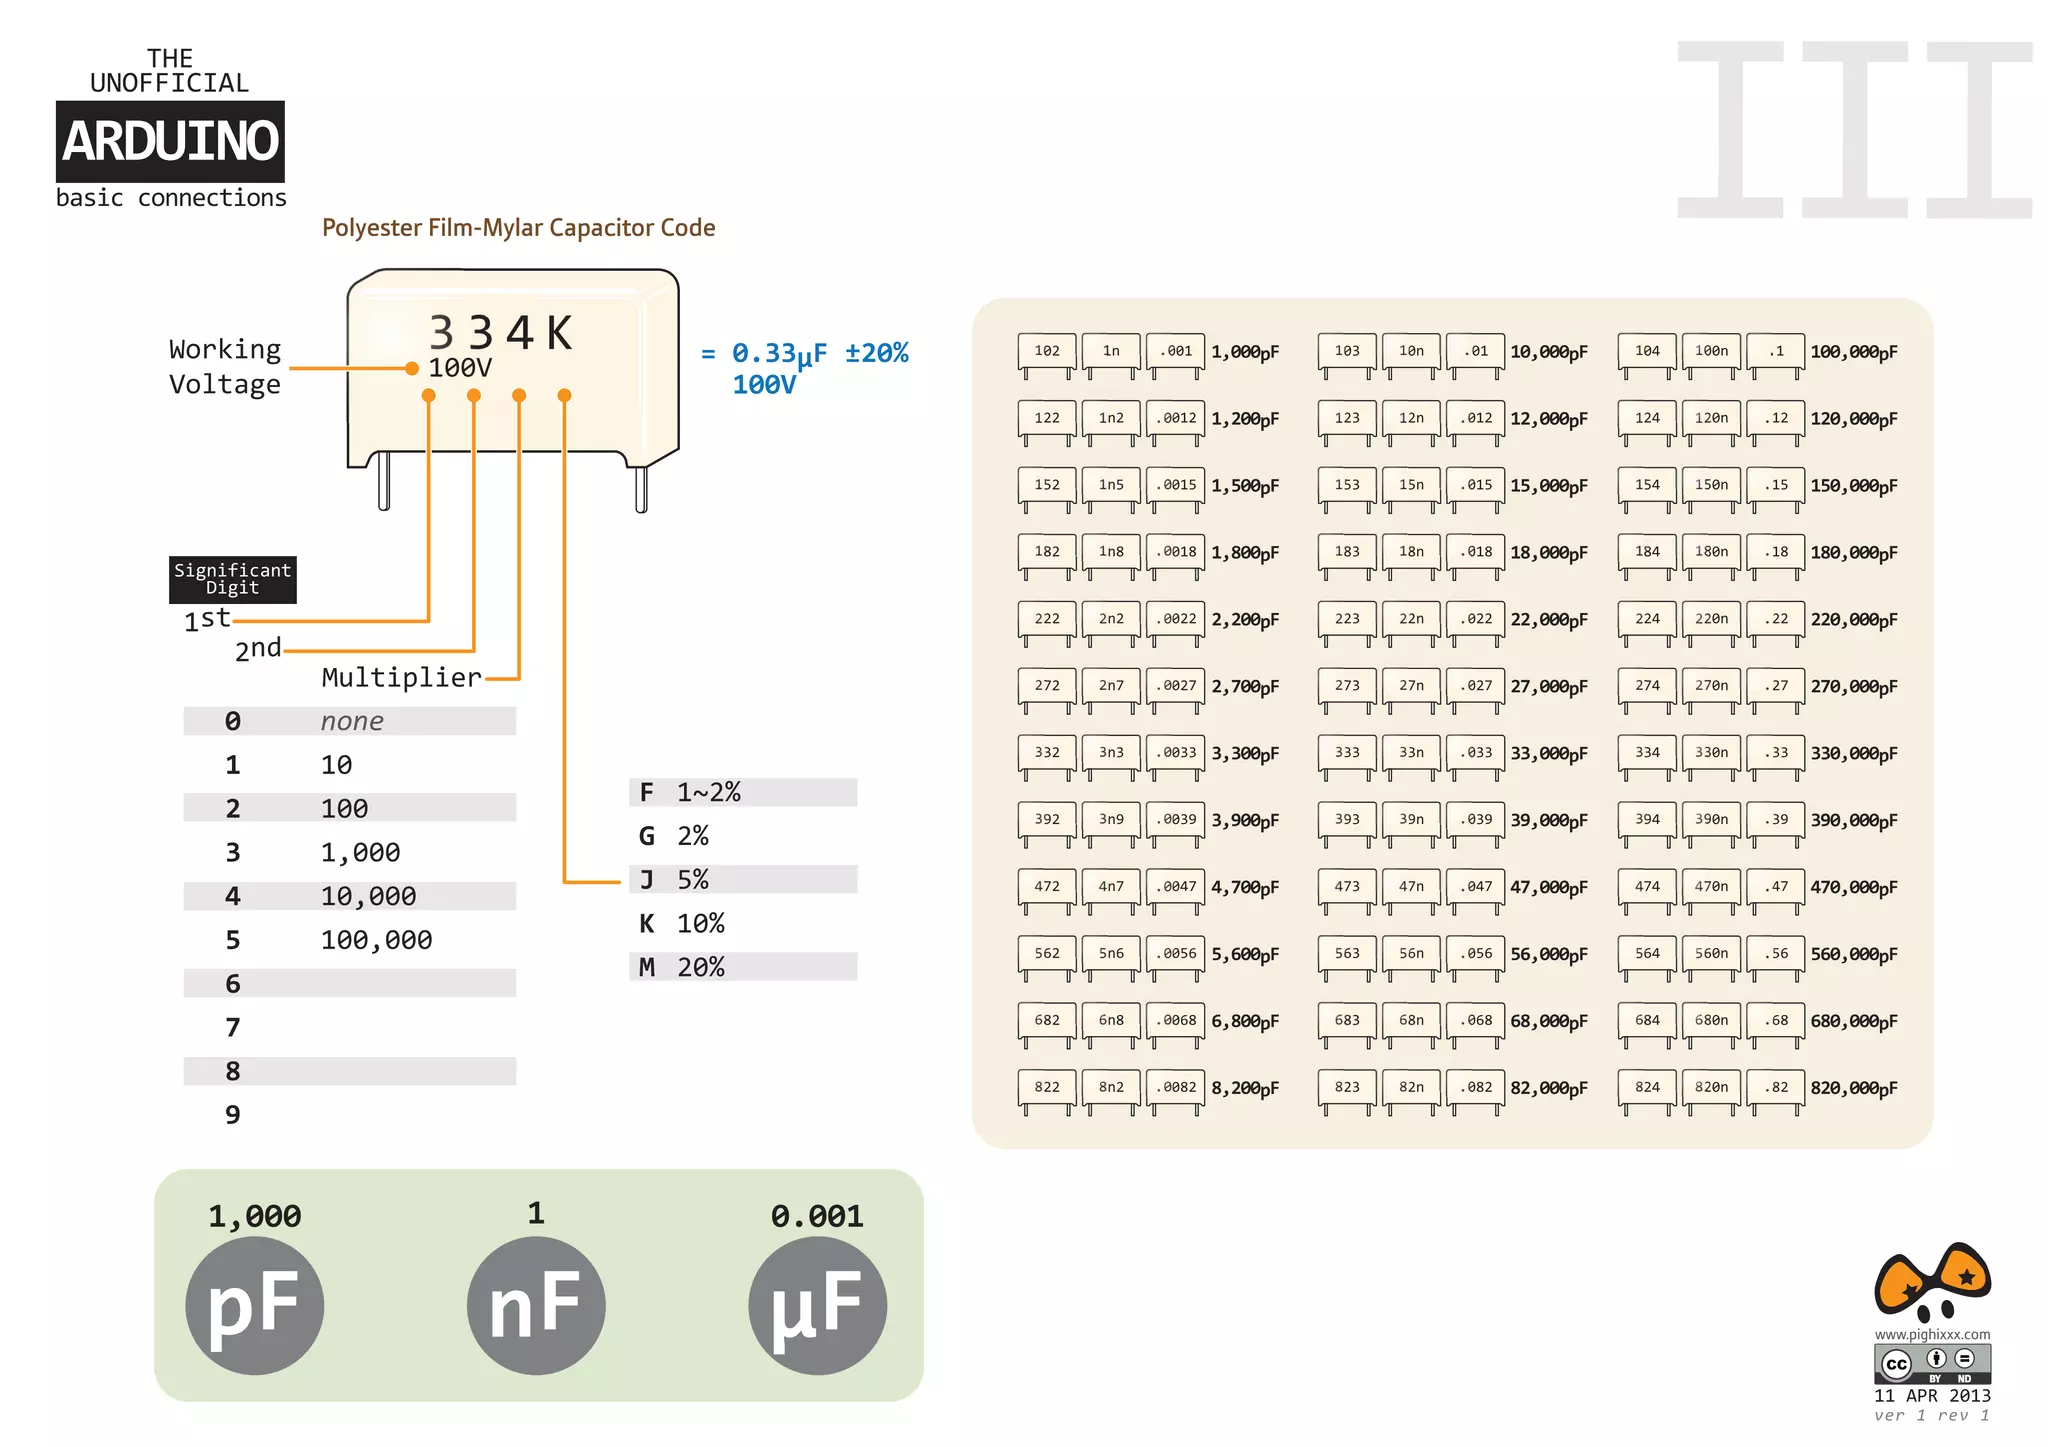Select multiplier row 0 showing none
This screenshot has height=1447, width=2048.
(349, 721)
